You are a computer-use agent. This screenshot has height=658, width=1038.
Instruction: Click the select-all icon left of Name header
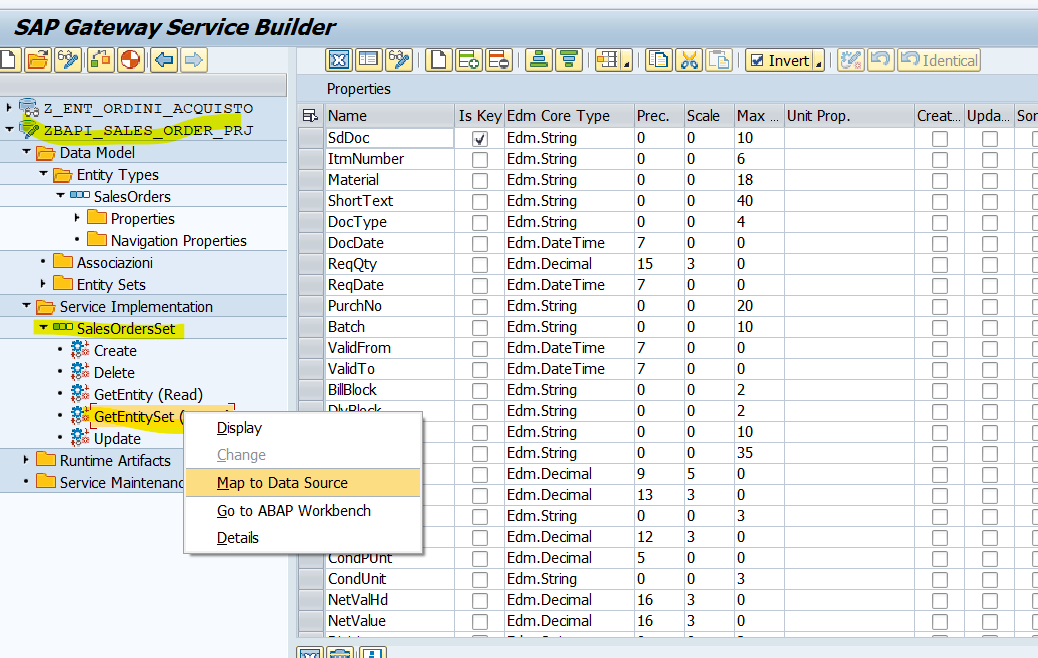(310, 116)
